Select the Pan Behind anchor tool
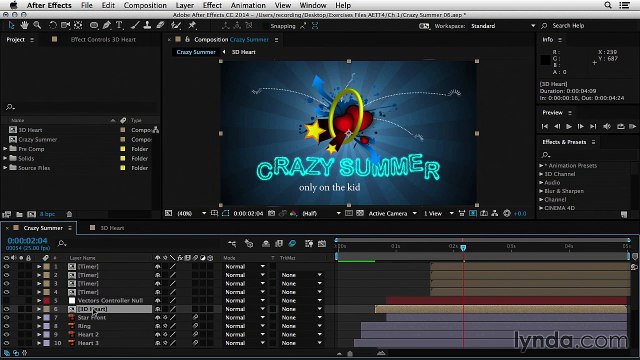Image resolution: width=640 pixels, height=360 pixels. pos(78,25)
